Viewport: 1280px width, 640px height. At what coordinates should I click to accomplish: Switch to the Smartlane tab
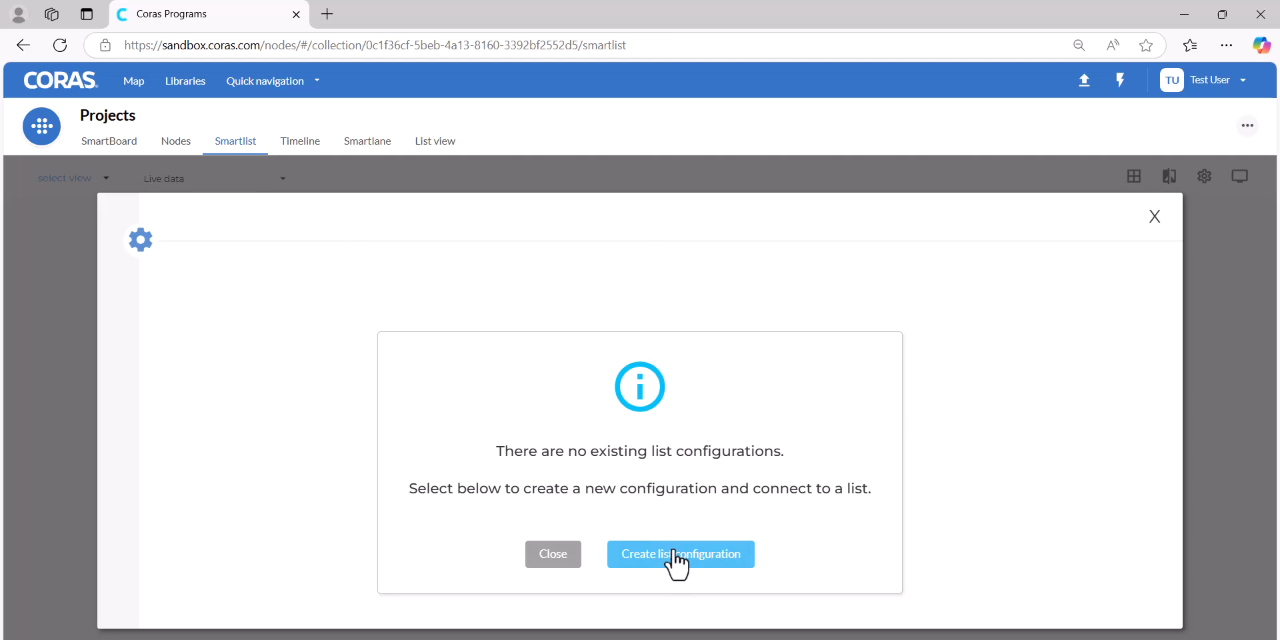pyautogui.click(x=367, y=141)
